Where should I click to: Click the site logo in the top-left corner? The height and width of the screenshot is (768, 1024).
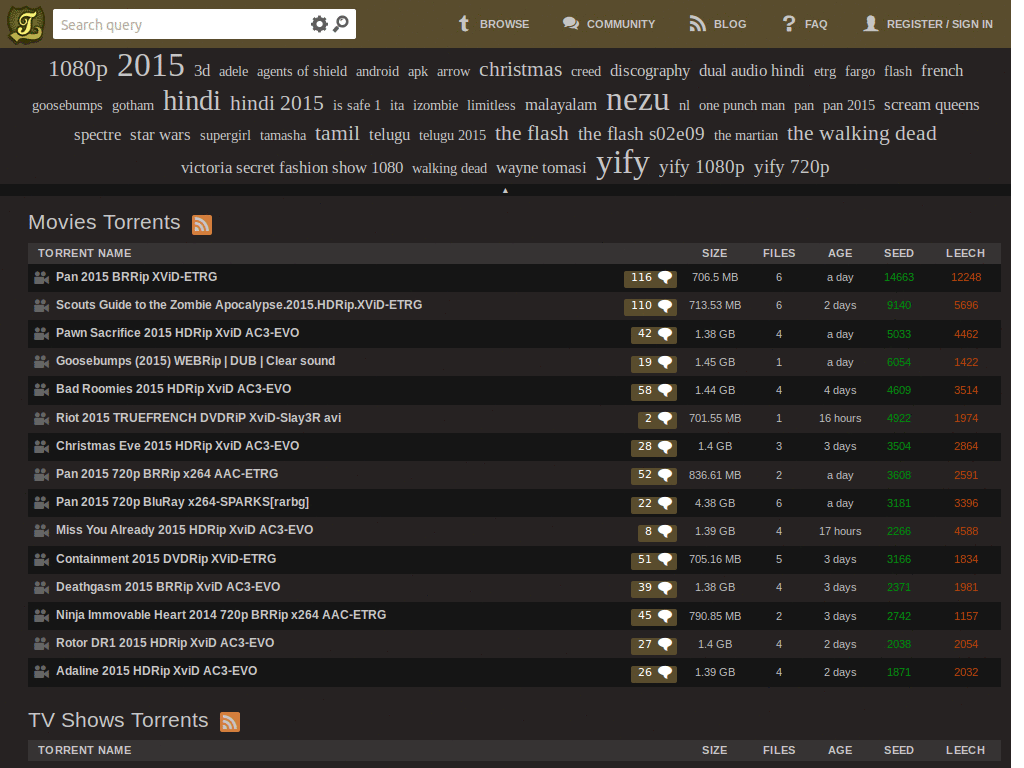(x=25, y=24)
